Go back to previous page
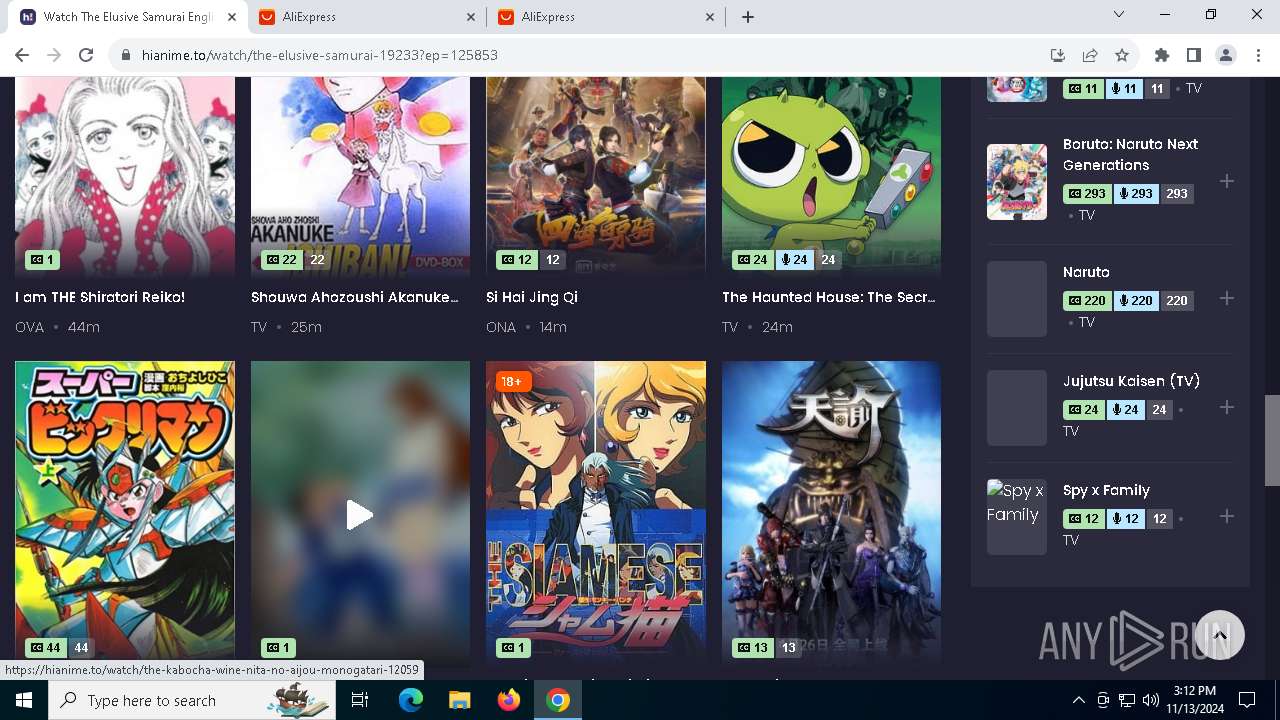 [x=22, y=55]
